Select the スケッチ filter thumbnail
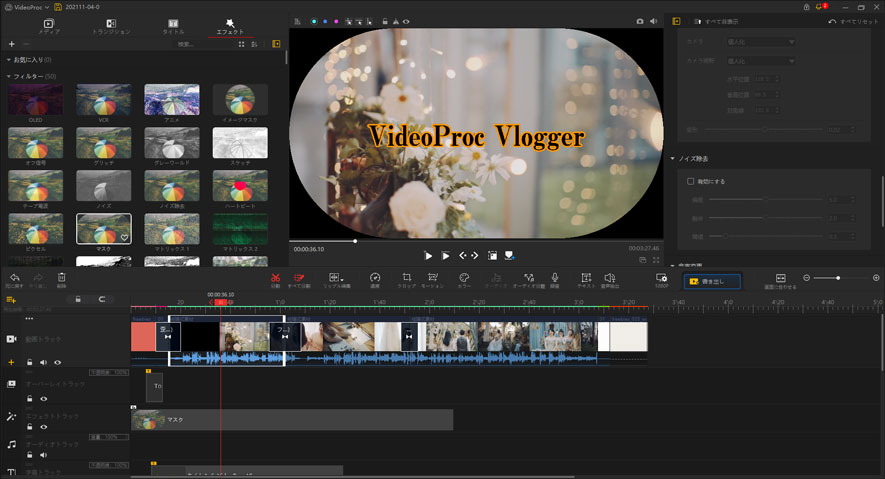885x479 pixels. [x=240, y=143]
